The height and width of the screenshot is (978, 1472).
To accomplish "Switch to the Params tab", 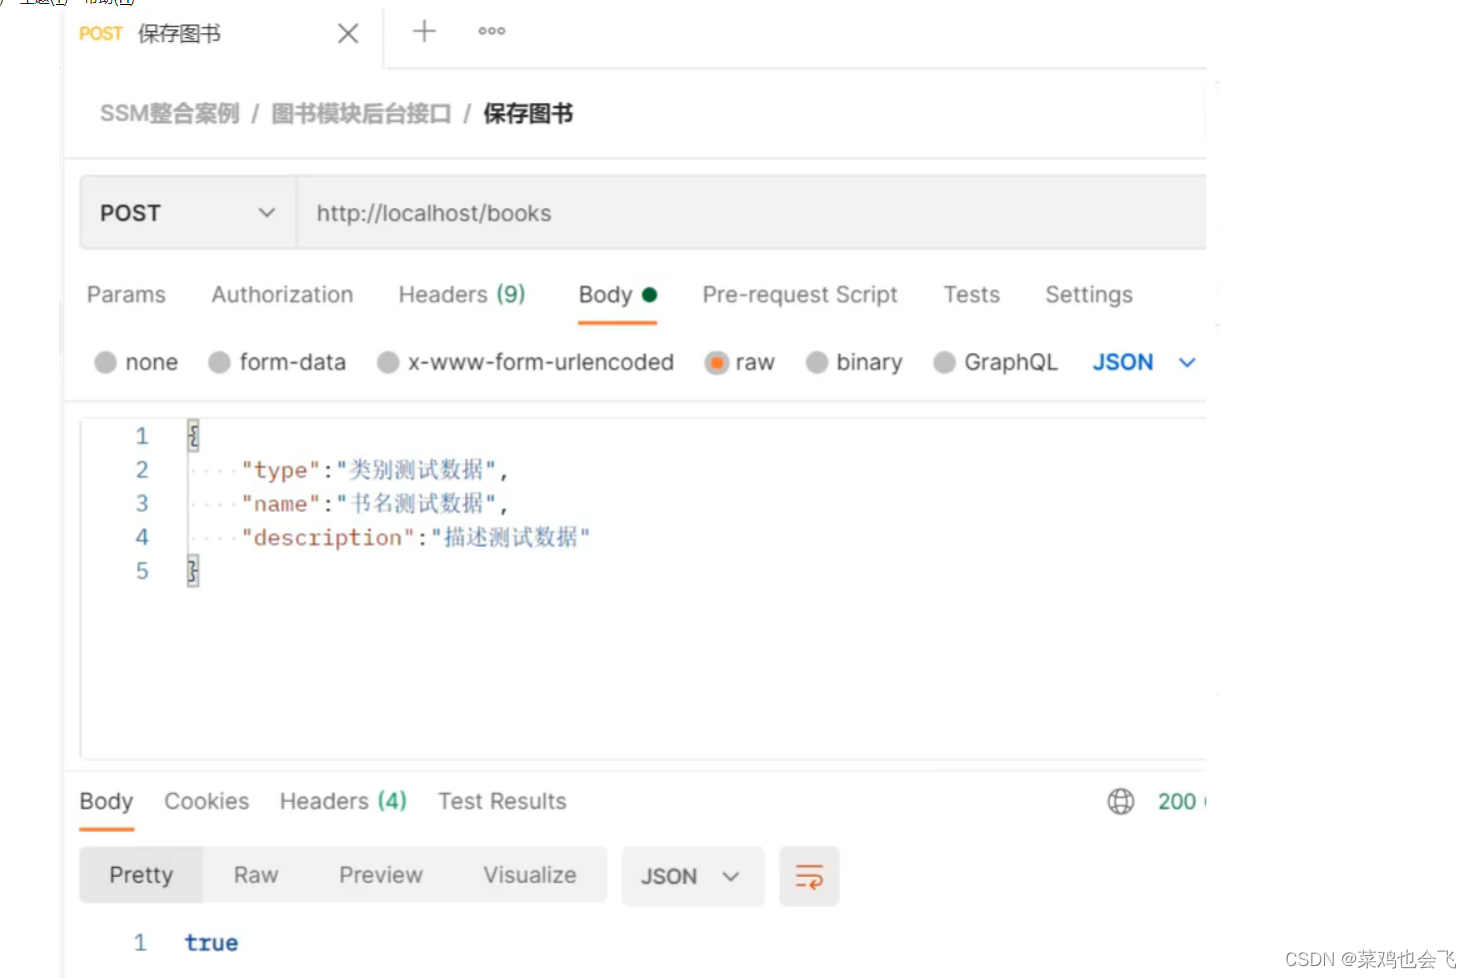I will click(126, 295).
